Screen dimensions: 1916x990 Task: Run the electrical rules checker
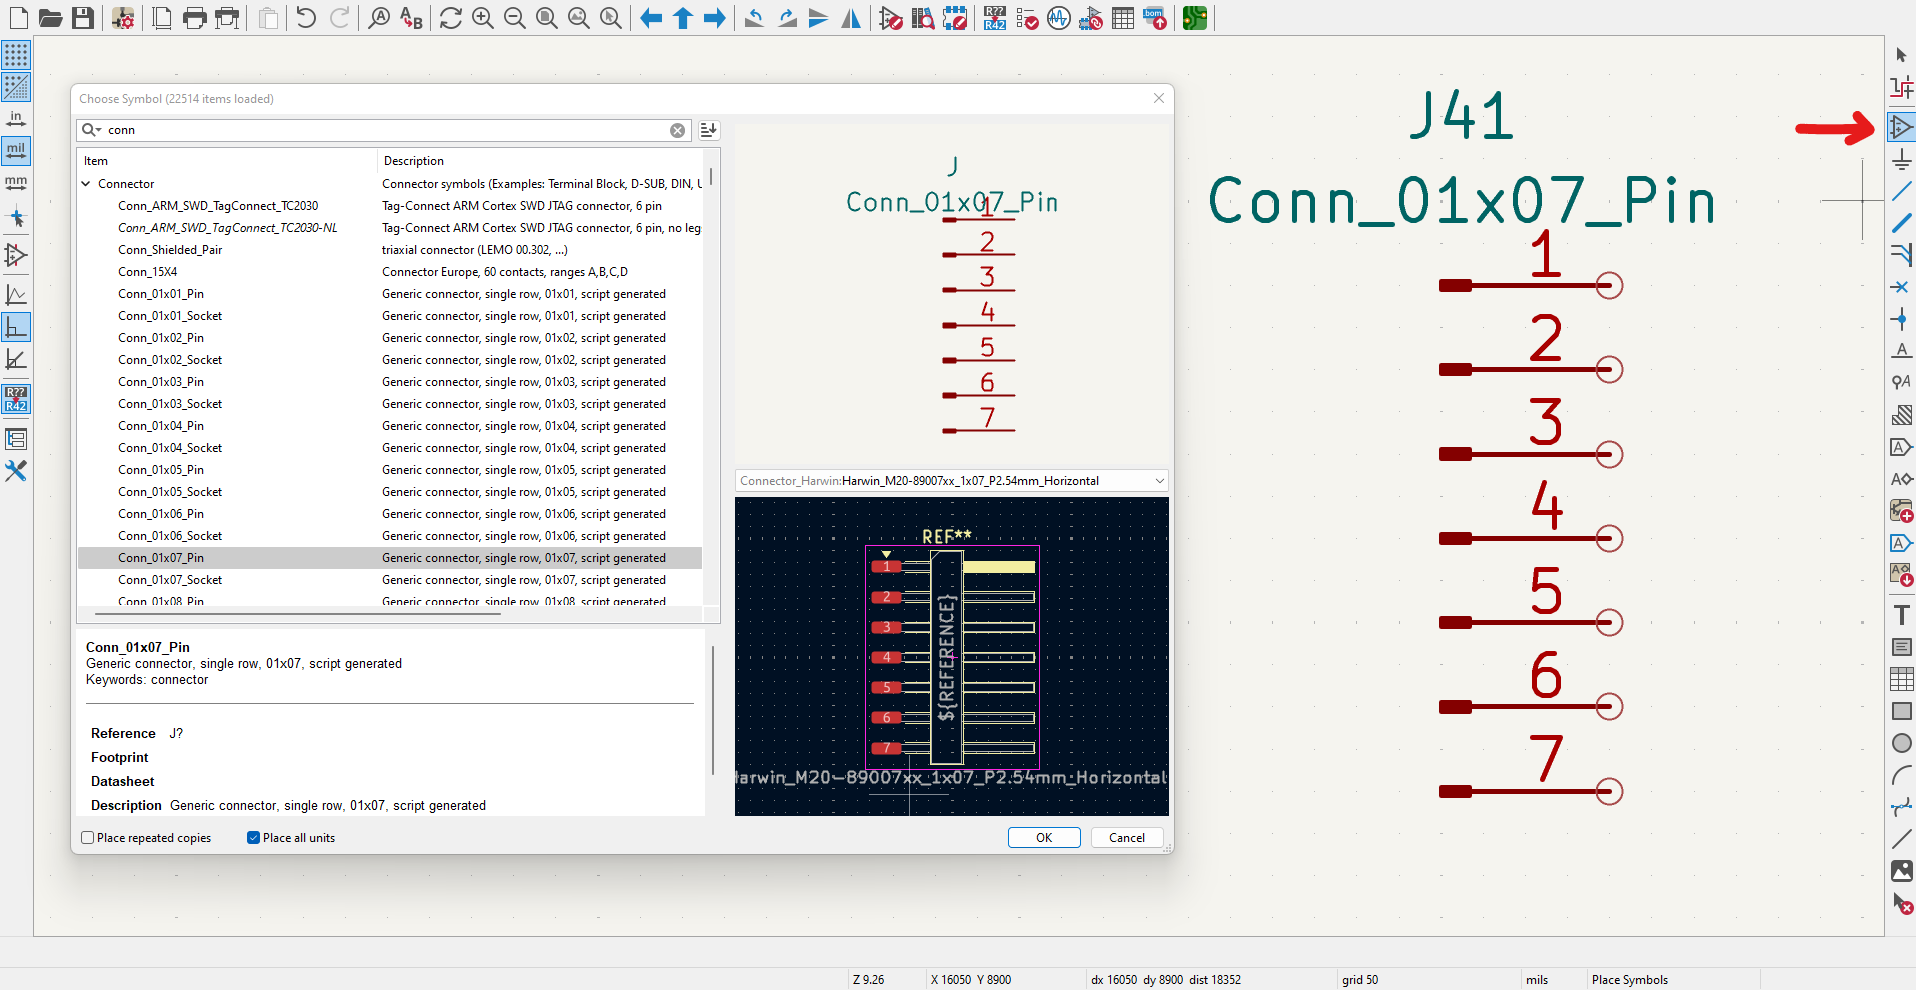click(x=1027, y=18)
